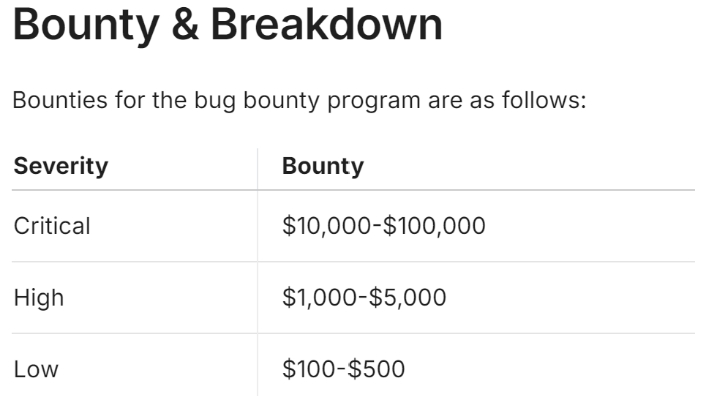Click the word Breakdown in the heading
Viewport: 707px width, 396px height.
[327, 25]
